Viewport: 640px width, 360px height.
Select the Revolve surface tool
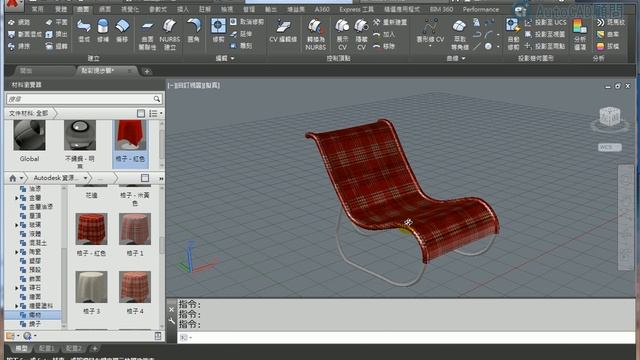57,47
